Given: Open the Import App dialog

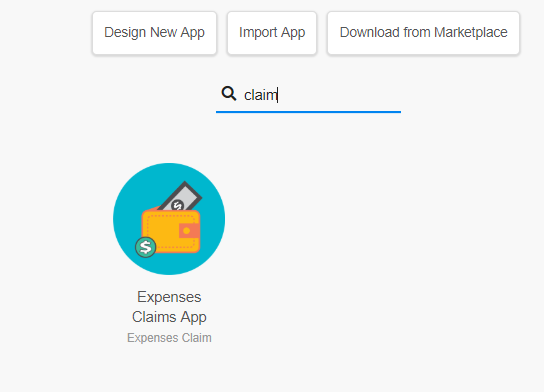Looking at the screenshot, I should tap(272, 33).
